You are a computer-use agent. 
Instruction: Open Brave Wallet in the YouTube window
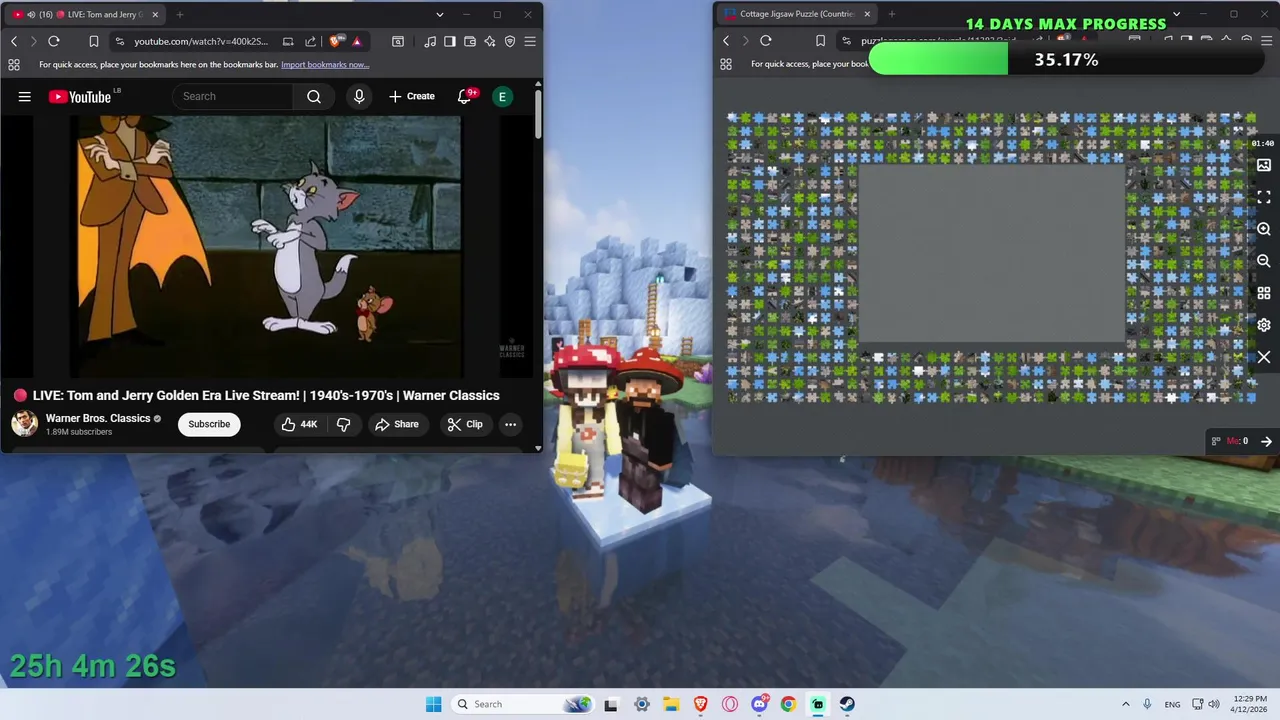[x=469, y=41]
